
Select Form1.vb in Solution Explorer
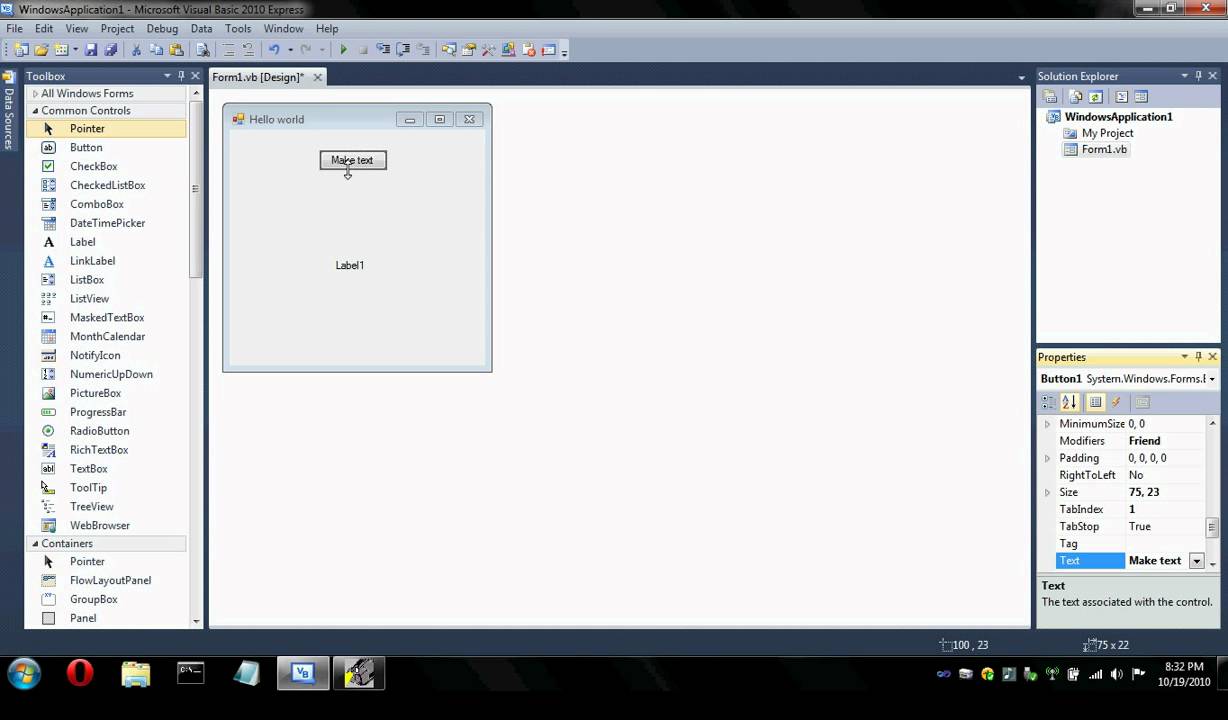click(x=1104, y=149)
